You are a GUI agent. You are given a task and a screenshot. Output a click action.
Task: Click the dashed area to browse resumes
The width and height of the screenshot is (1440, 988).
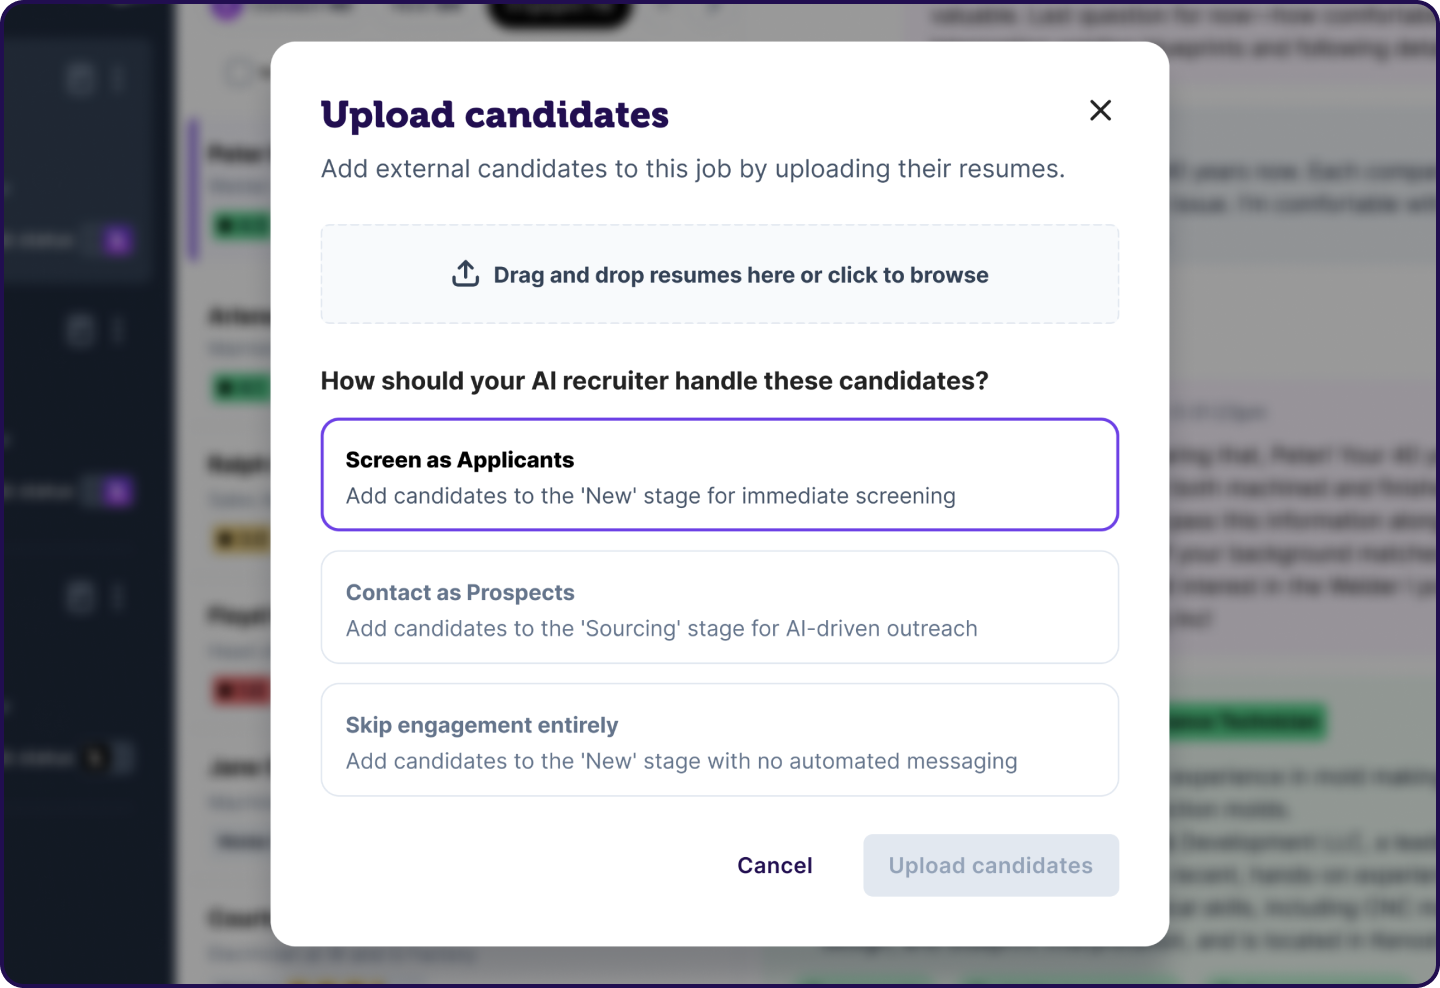719,274
